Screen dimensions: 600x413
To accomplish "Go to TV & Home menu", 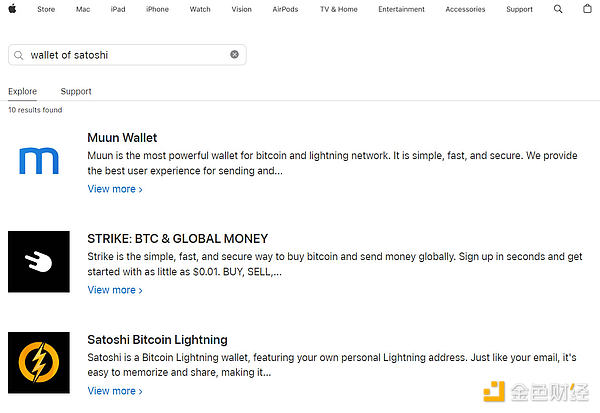I will click(x=338, y=9).
